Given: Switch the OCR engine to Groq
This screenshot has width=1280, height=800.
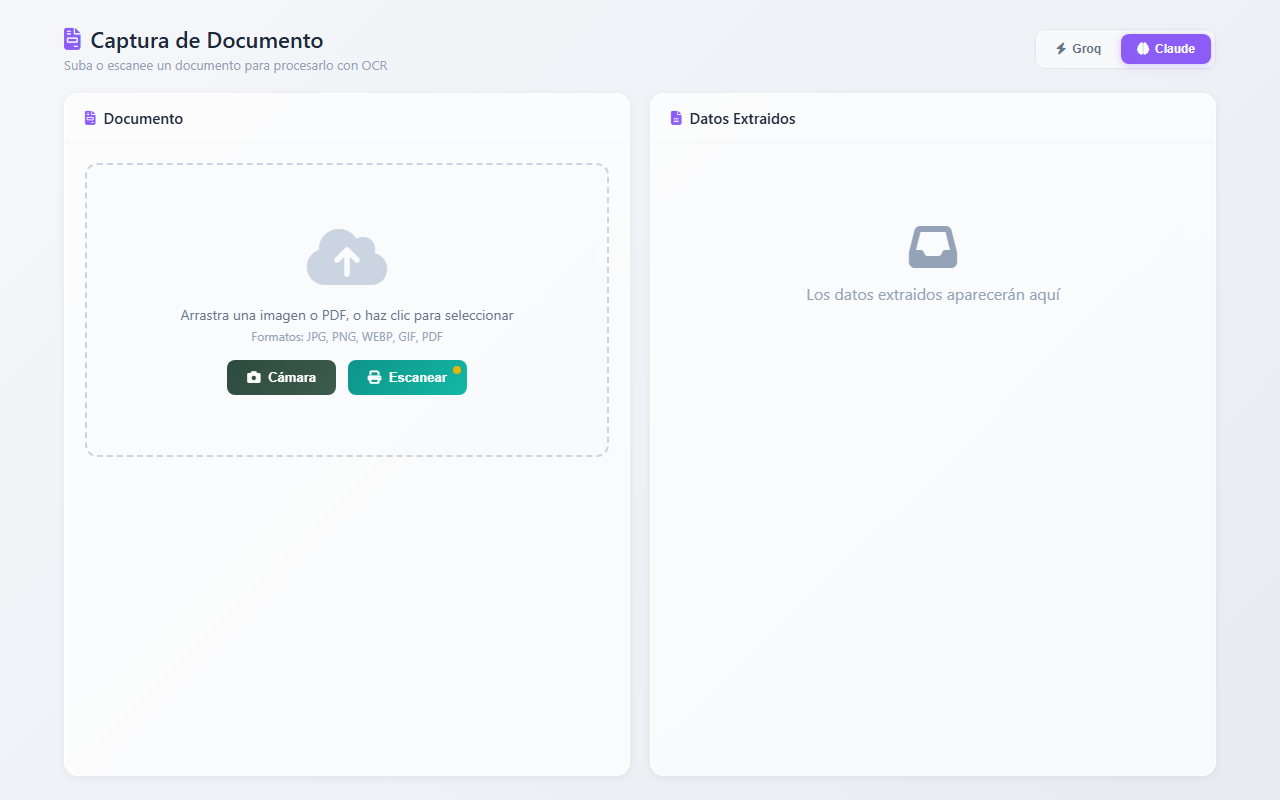Looking at the screenshot, I should point(1078,49).
